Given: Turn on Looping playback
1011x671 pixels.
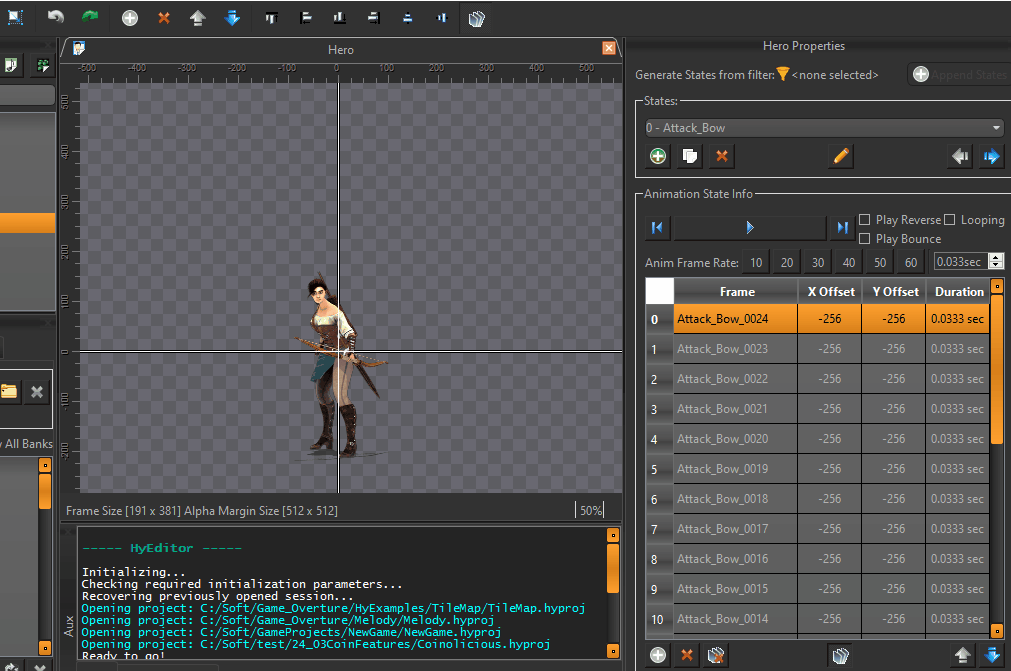Looking at the screenshot, I should pyautogui.click(x=951, y=219).
